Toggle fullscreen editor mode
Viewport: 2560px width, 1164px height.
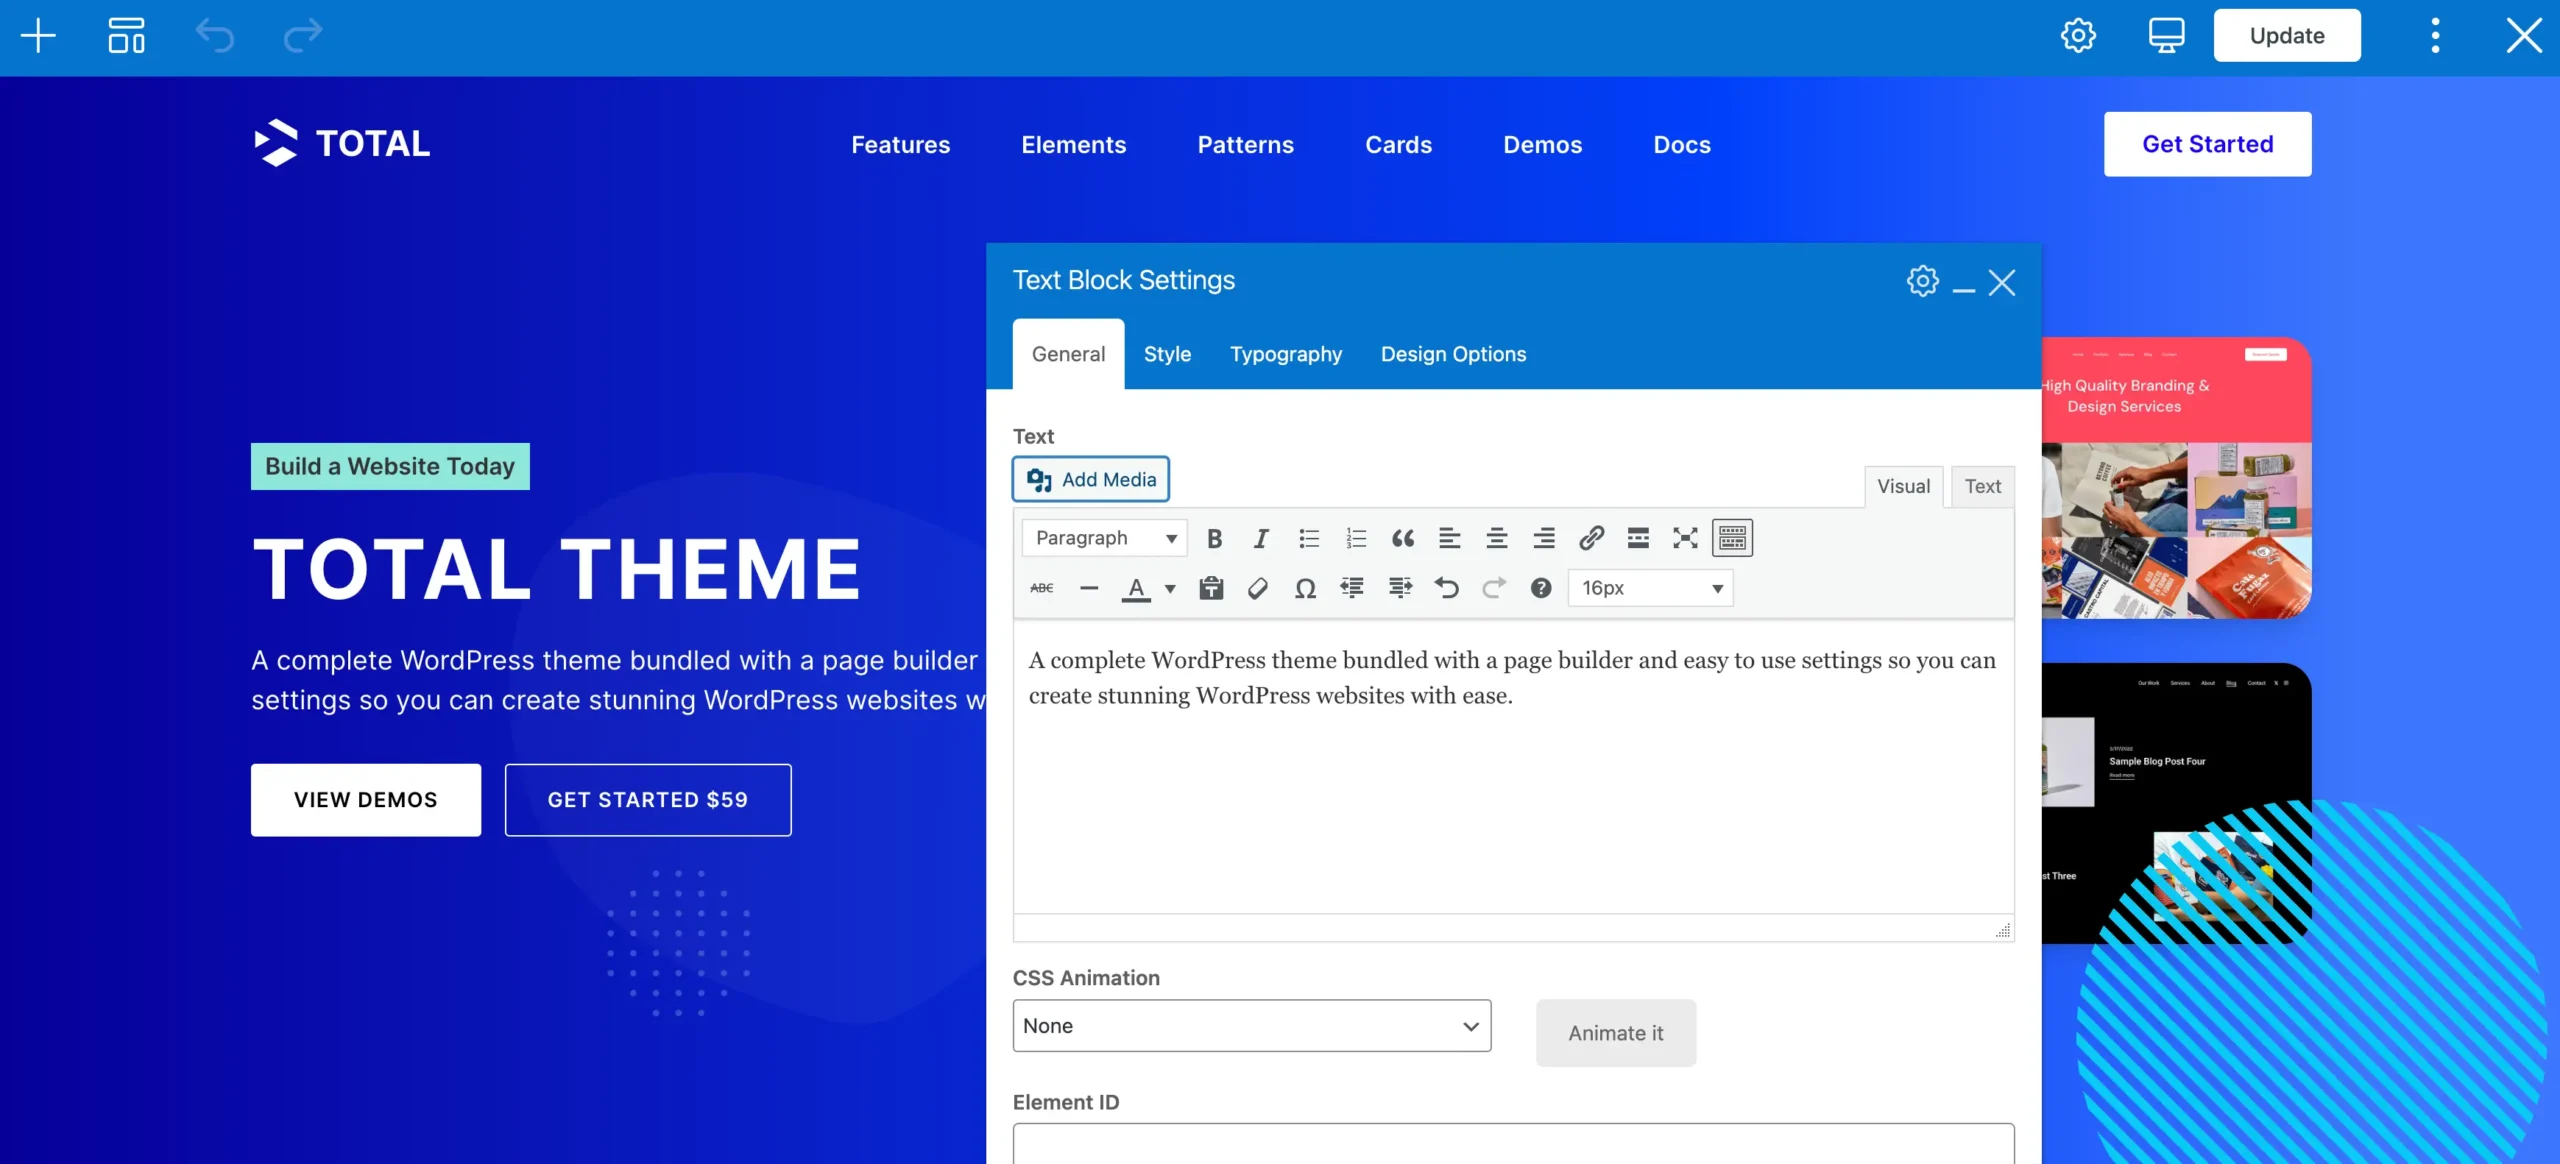(x=1685, y=539)
